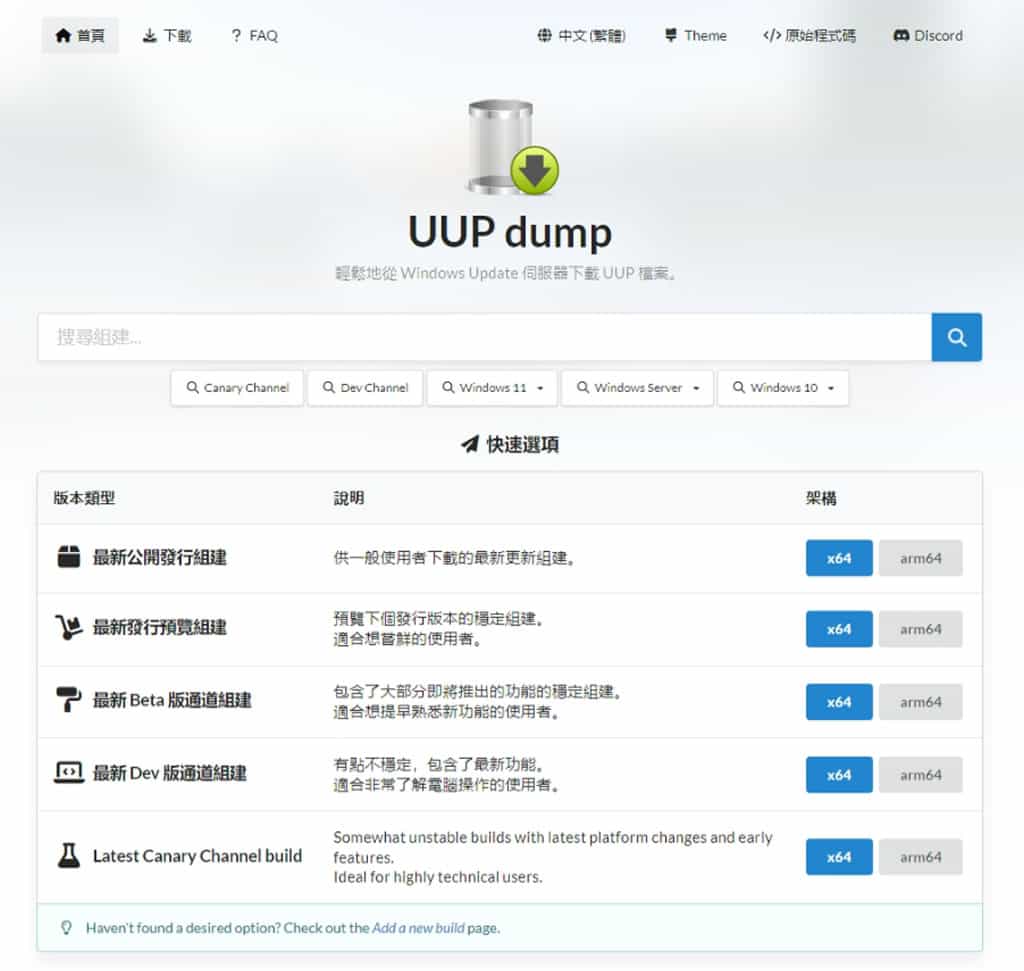Click the paint roller icon for Beta row
The image size is (1024, 971).
(69, 699)
